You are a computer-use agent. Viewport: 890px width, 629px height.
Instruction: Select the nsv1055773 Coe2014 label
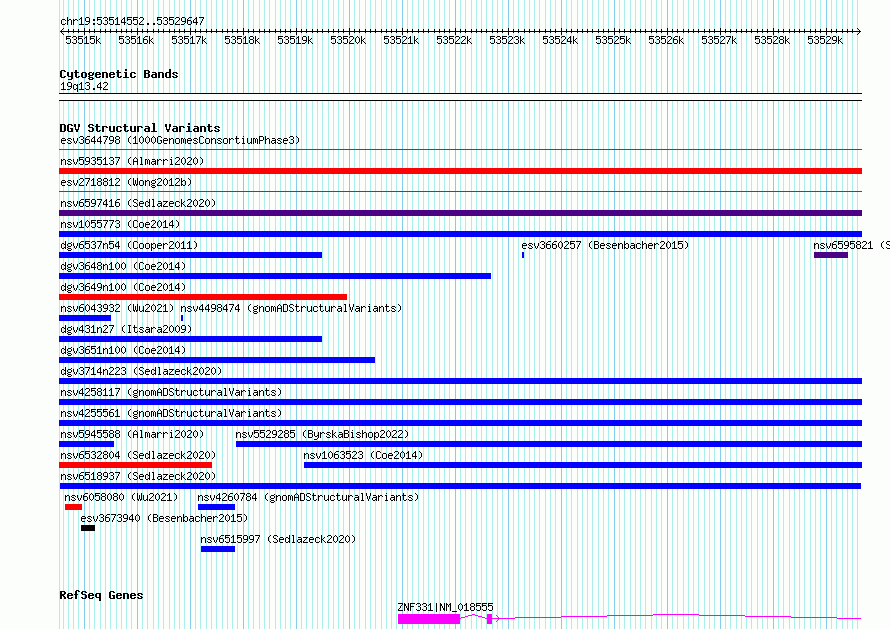[120, 224]
